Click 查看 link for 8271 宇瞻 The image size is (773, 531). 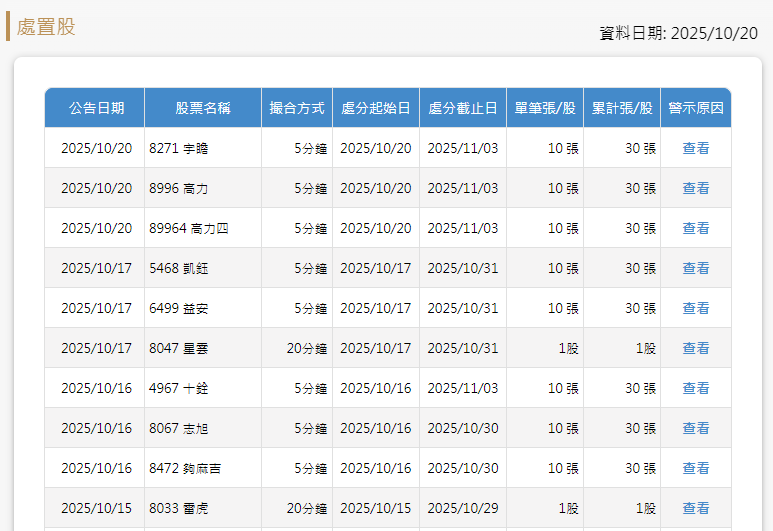tap(695, 148)
